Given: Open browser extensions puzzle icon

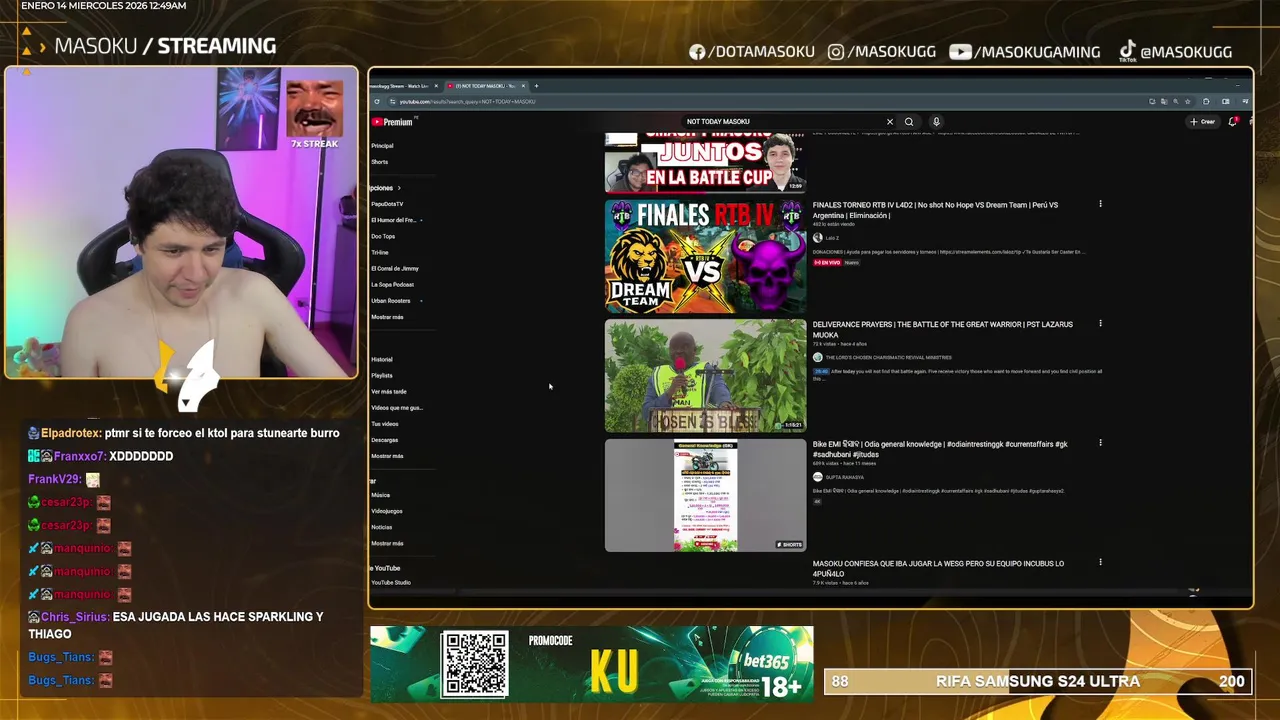Looking at the screenshot, I should coord(1206,101).
